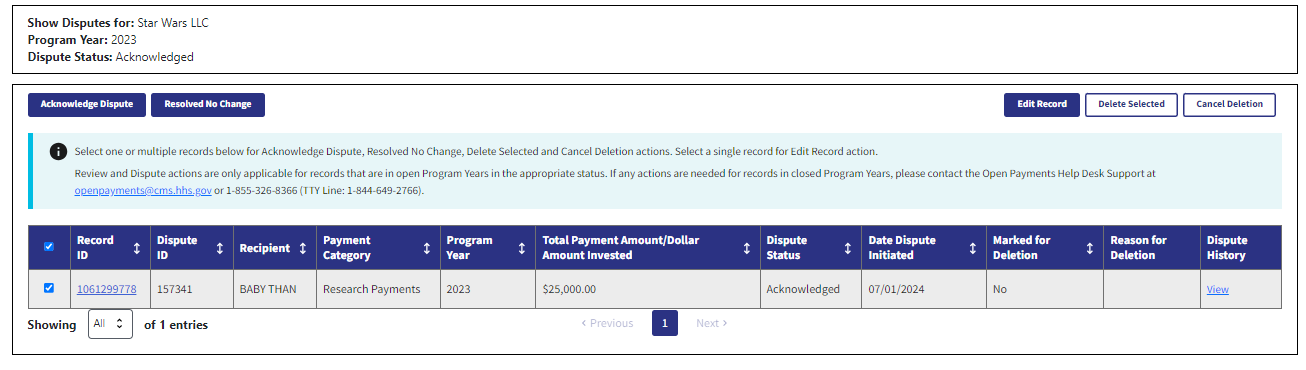
Task: Sort Program Year column arrows
Action: [521, 248]
